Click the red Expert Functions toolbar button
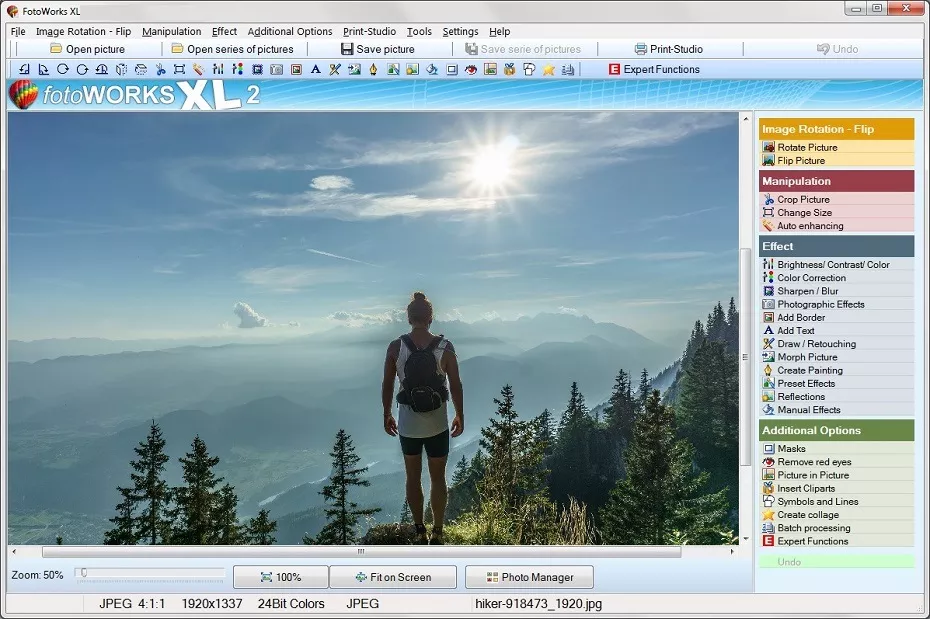The width and height of the screenshot is (930, 619). [653, 70]
